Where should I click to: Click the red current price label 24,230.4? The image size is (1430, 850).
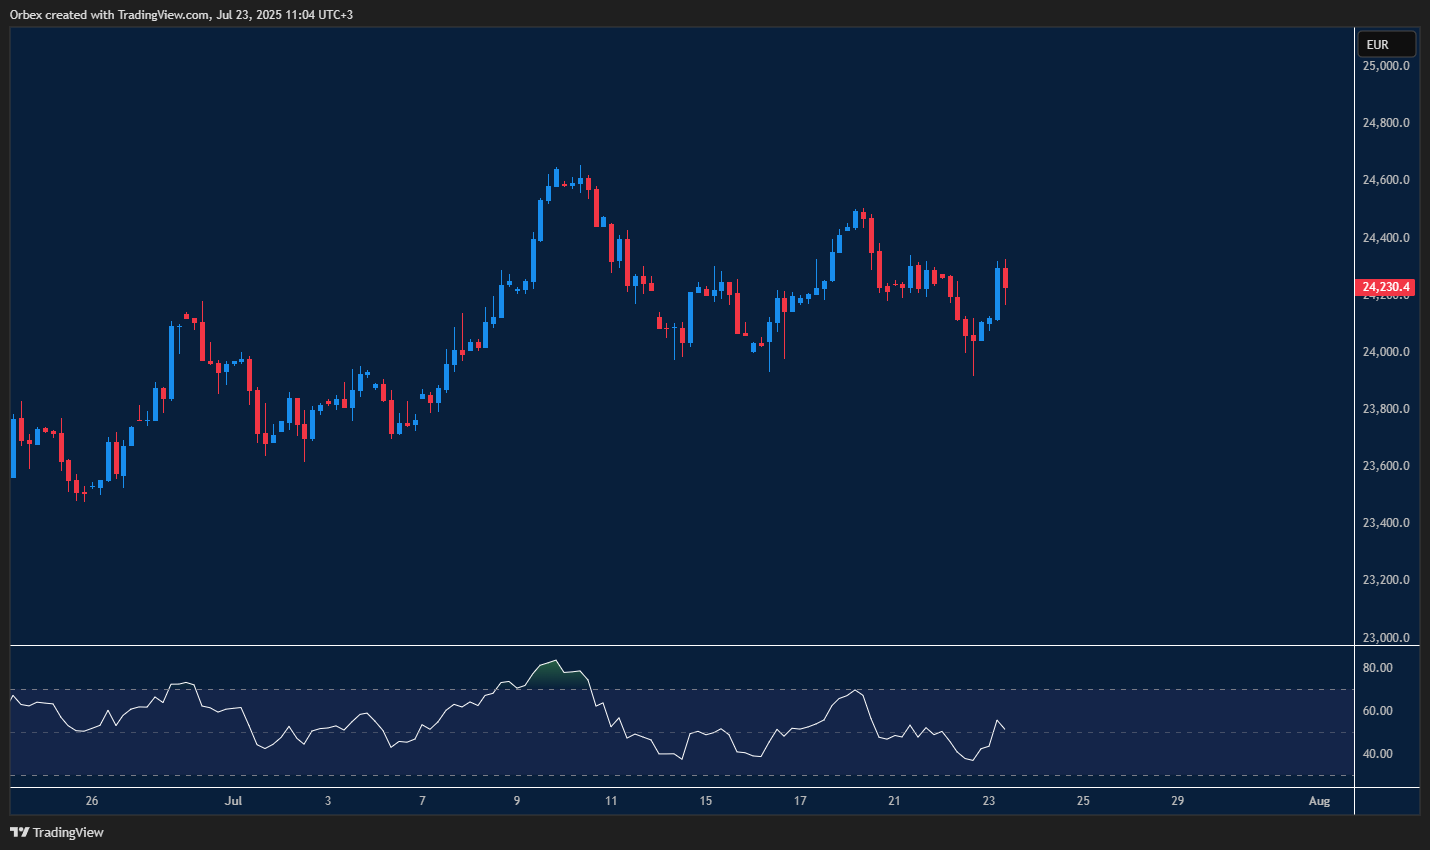pyautogui.click(x=1386, y=286)
